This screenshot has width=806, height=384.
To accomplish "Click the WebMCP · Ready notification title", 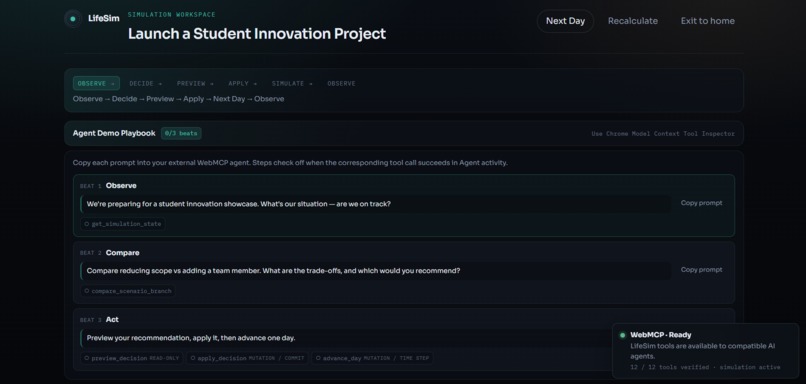I will 661,335.
